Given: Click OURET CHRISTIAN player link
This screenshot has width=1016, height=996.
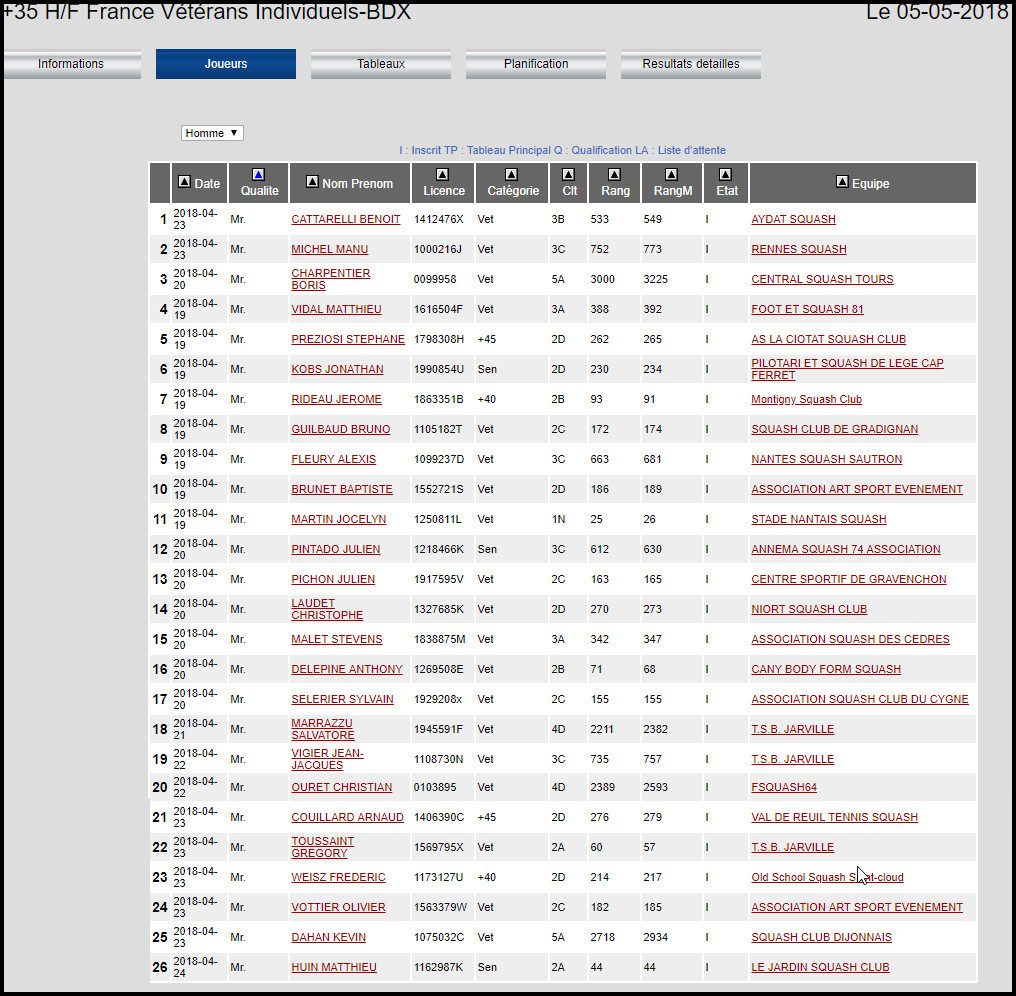Looking at the screenshot, I should tap(341, 787).
